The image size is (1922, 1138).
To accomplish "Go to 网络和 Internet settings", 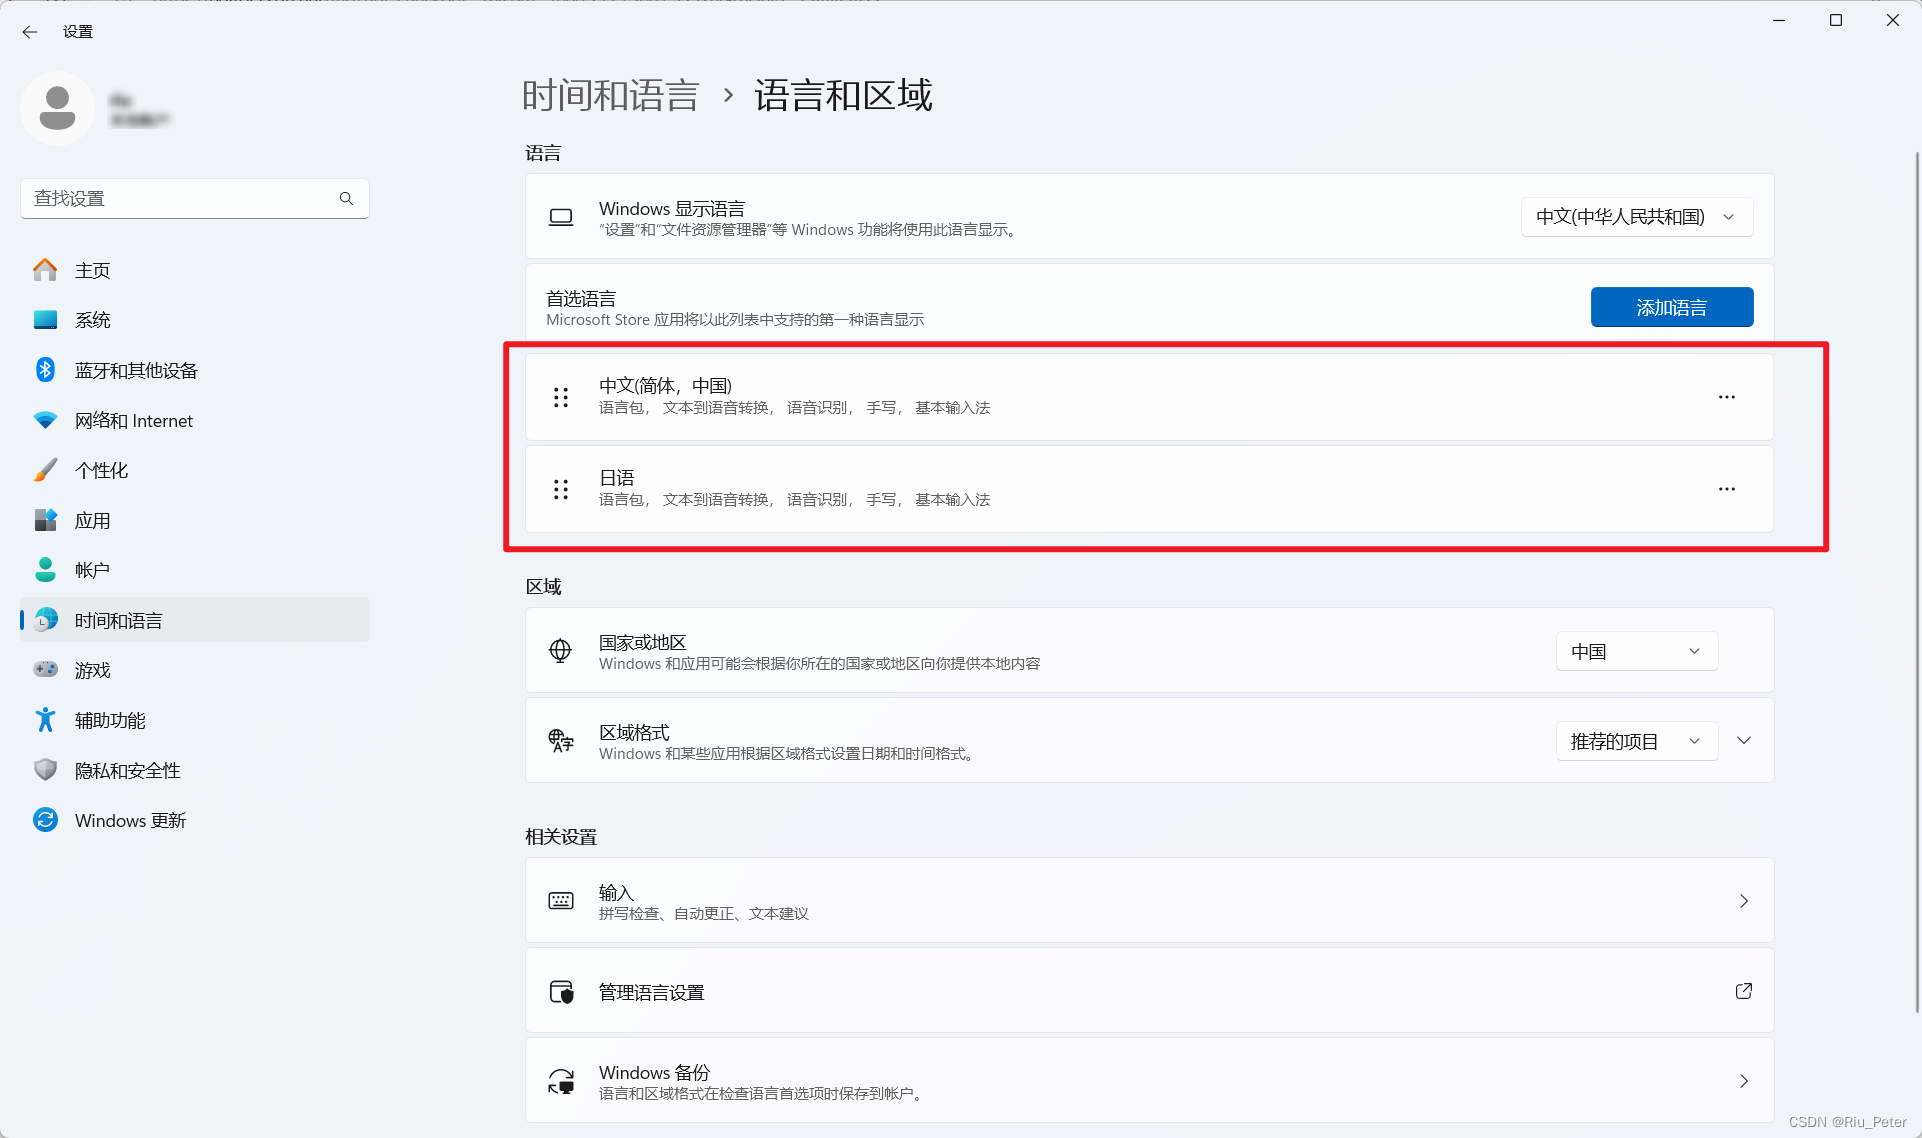I will 195,420.
